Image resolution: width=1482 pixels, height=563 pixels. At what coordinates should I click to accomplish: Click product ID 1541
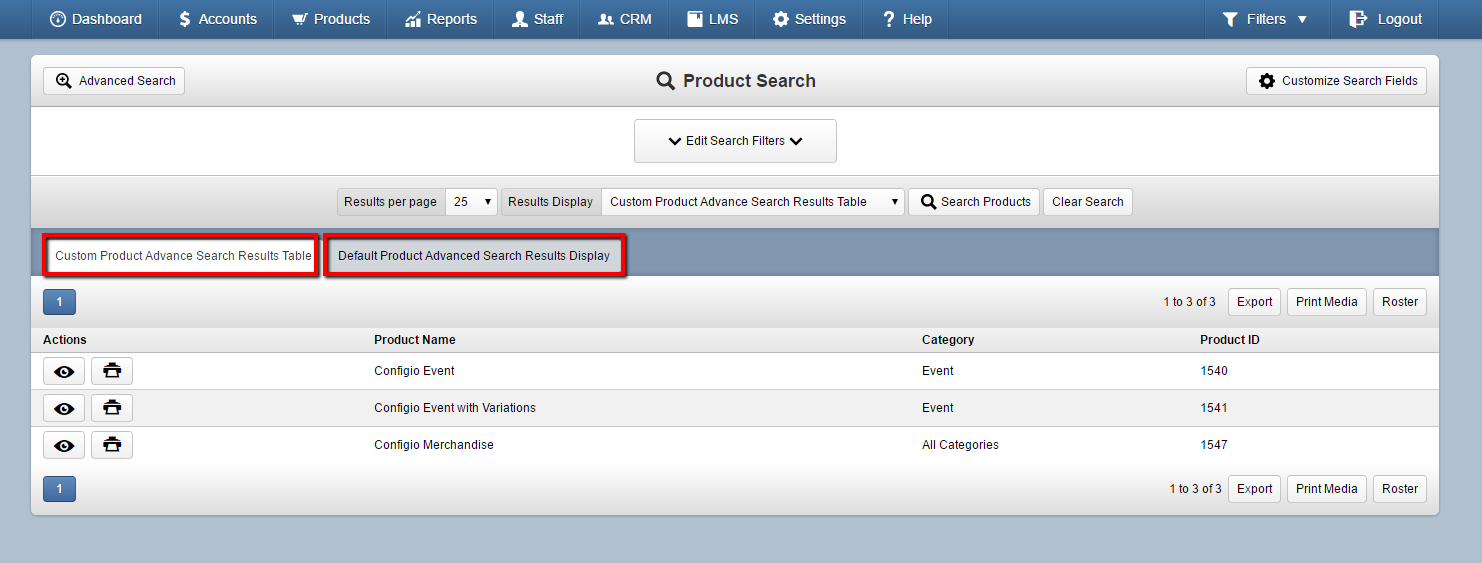pos(1214,408)
